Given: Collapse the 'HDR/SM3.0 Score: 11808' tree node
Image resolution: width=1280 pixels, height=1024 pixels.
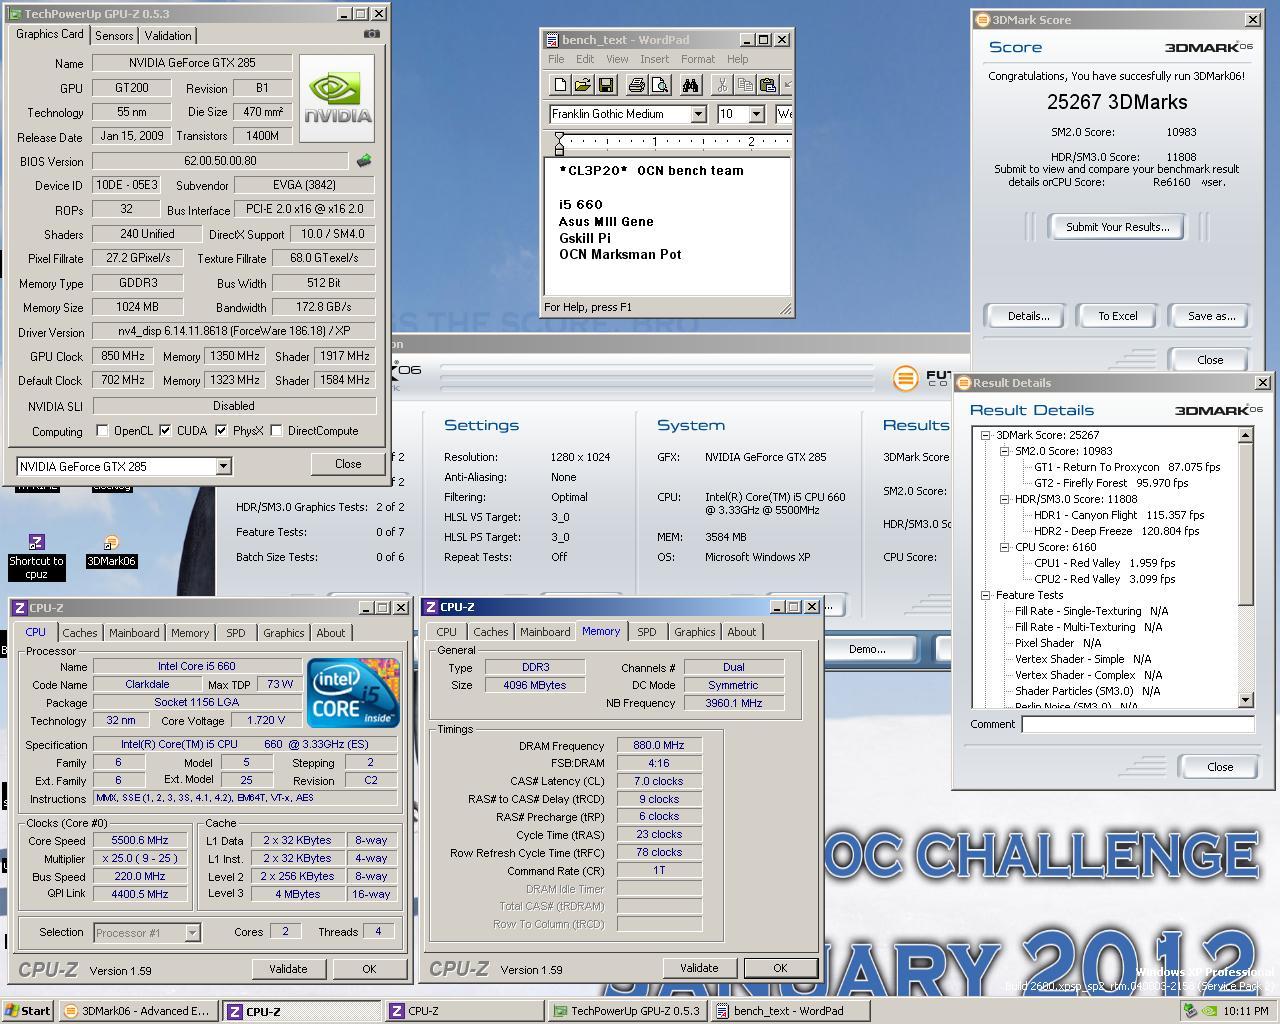Looking at the screenshot, I should tap(1004, 499).
